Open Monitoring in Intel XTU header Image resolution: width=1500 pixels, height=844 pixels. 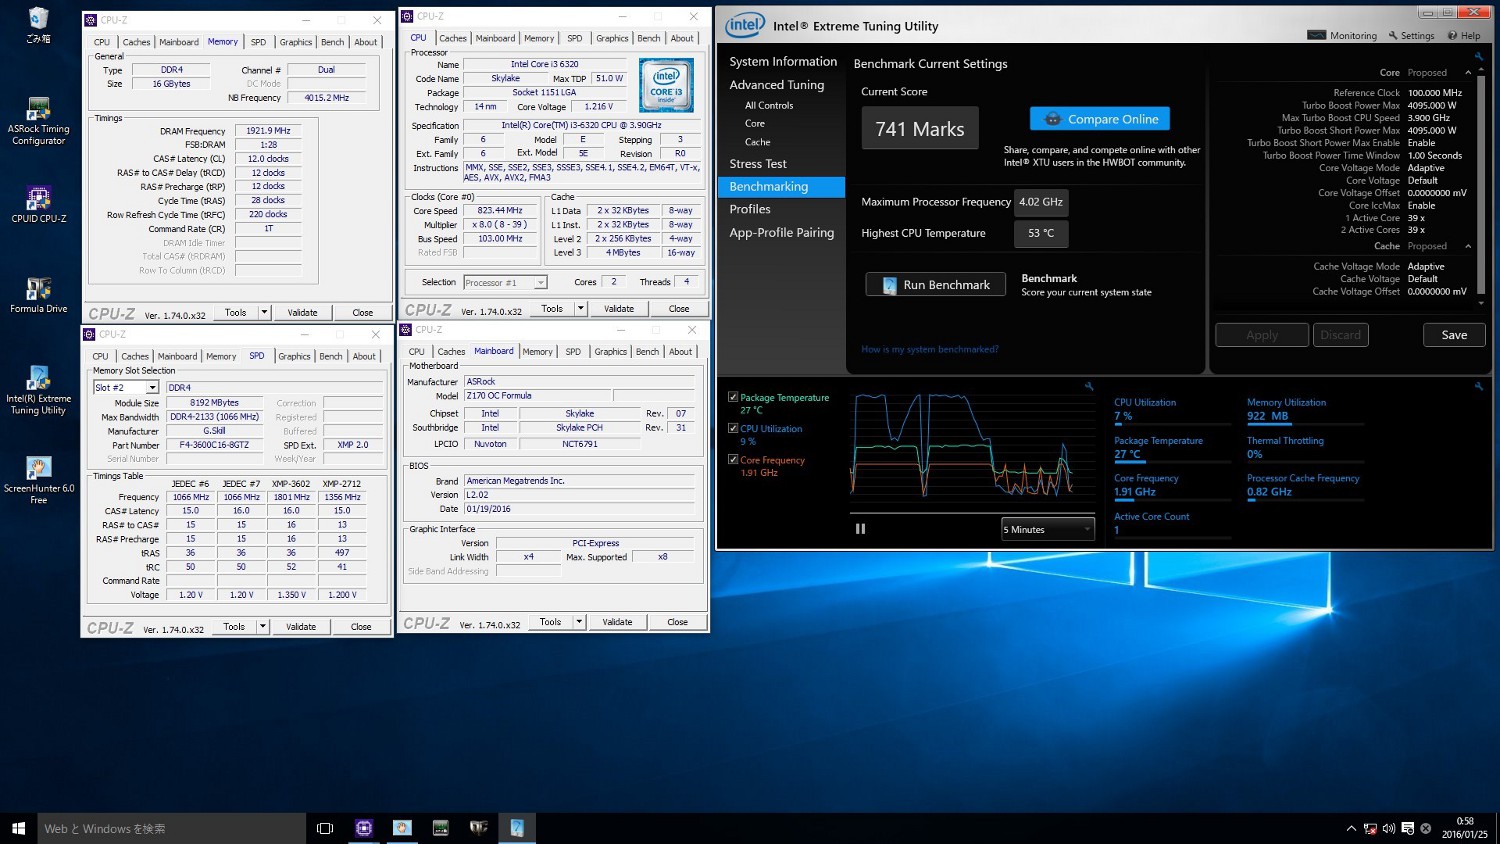click(1342, 35)
